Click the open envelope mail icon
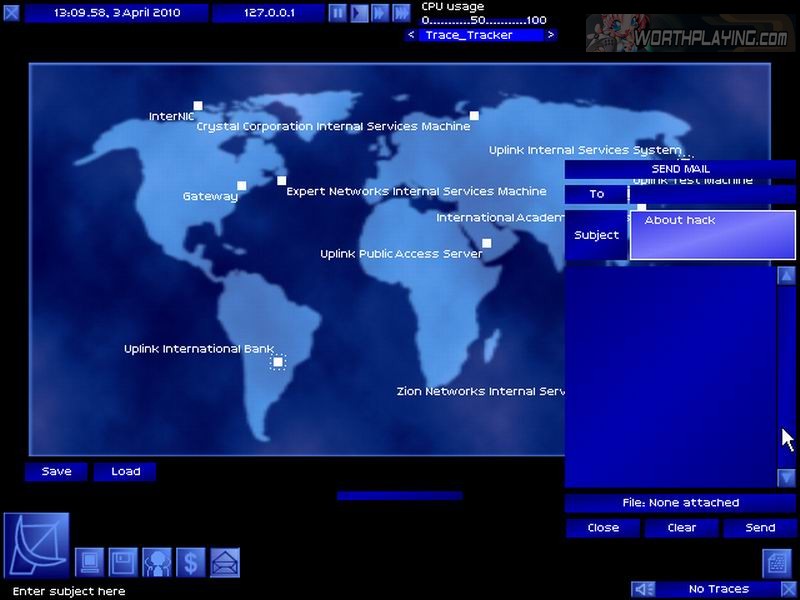 coord(225,562)
